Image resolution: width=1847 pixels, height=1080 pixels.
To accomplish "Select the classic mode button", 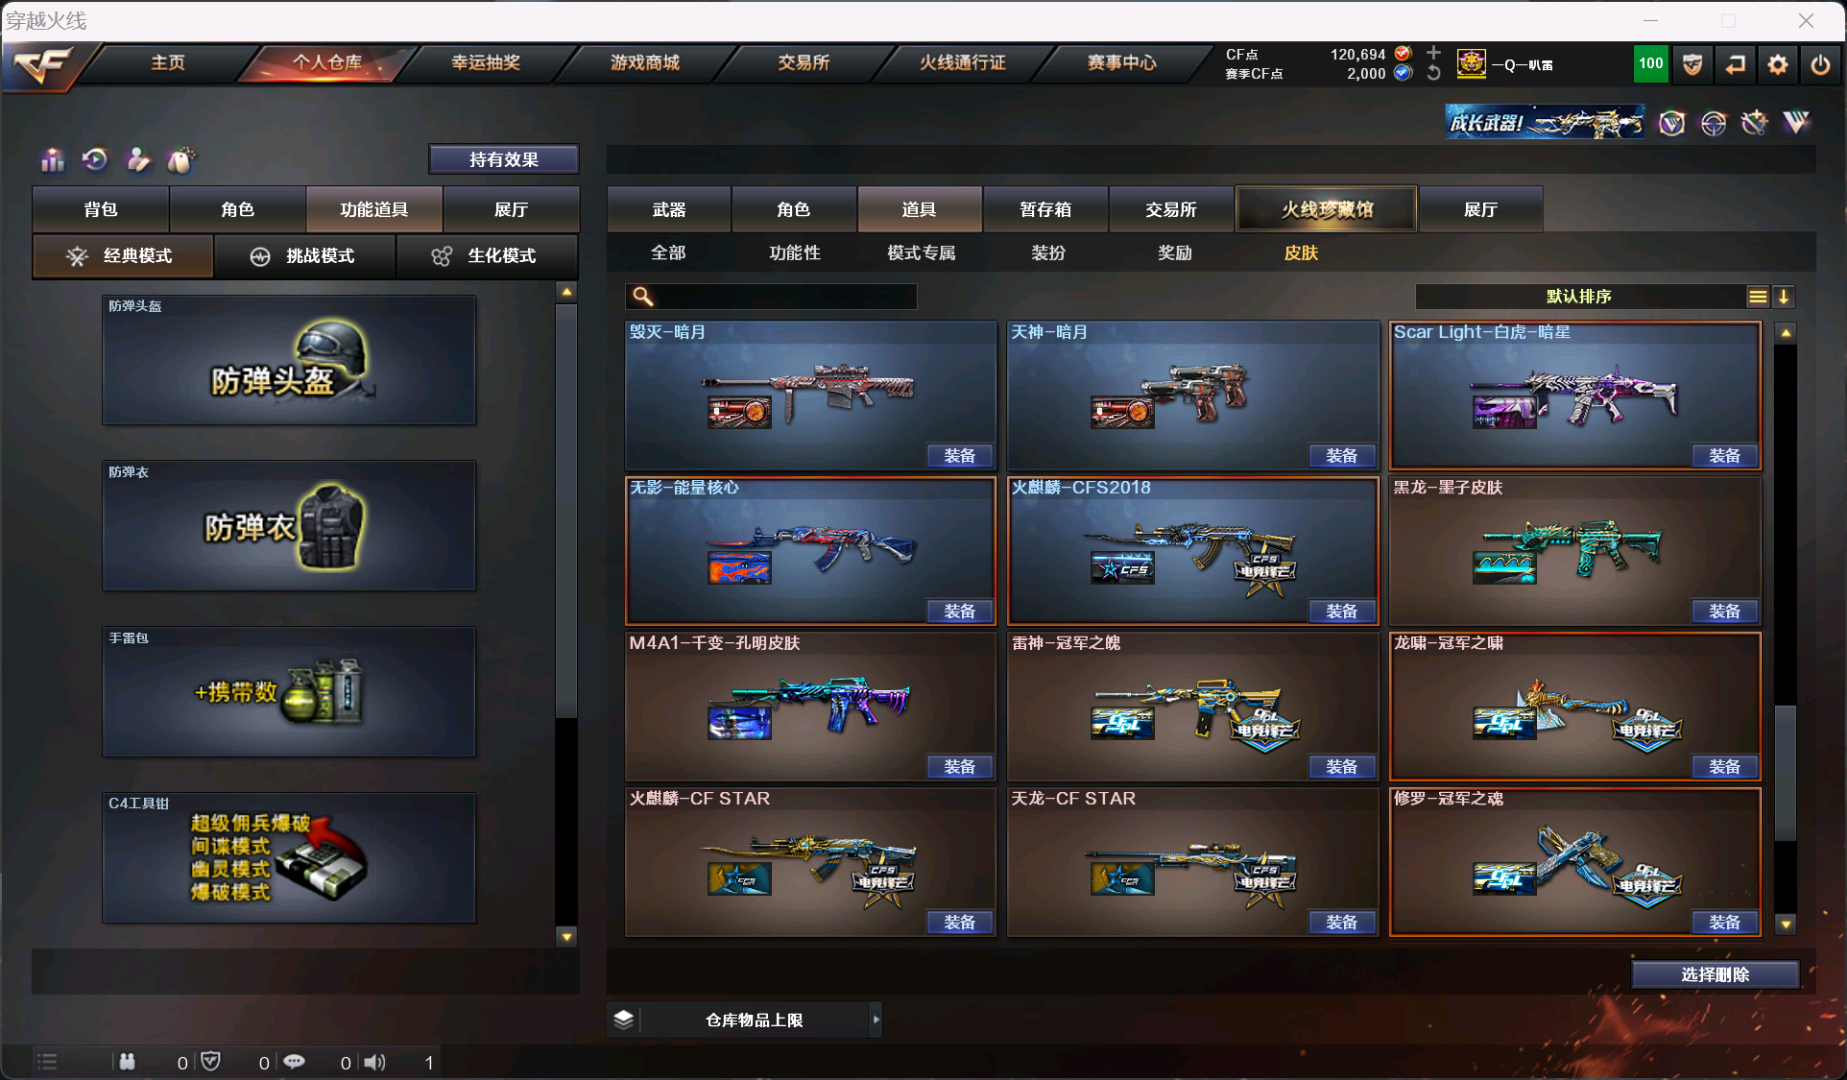I will 123,256.
